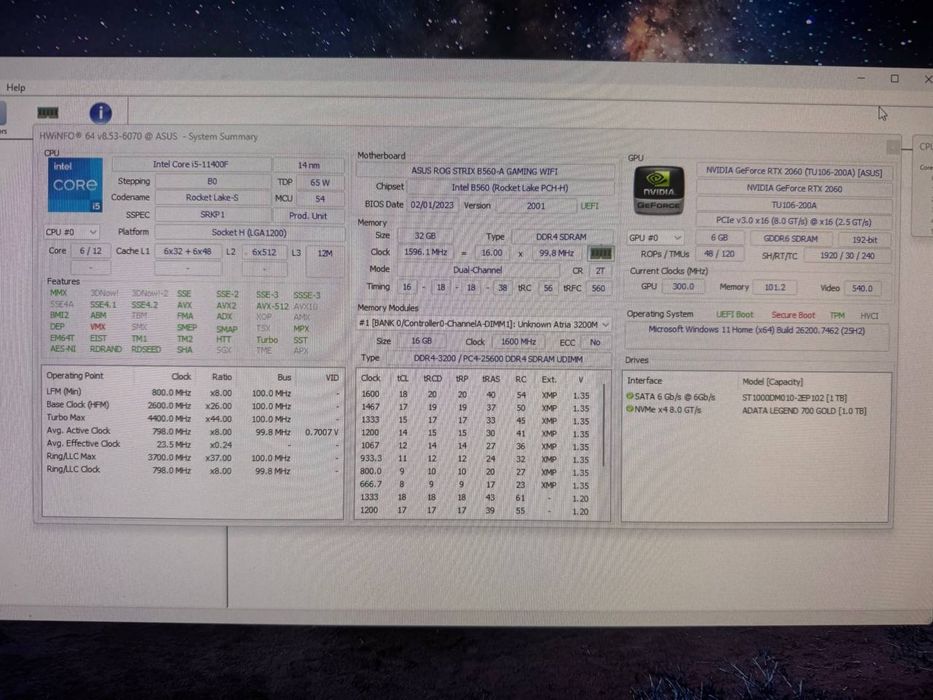
Task: Click the green status icon beside SATA 6 Gb/s
Action: pyautogui.click(x=630, y=396)
